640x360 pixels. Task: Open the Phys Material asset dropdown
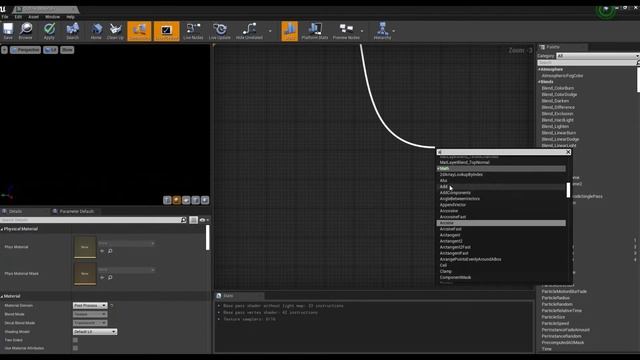coord(127,243)
